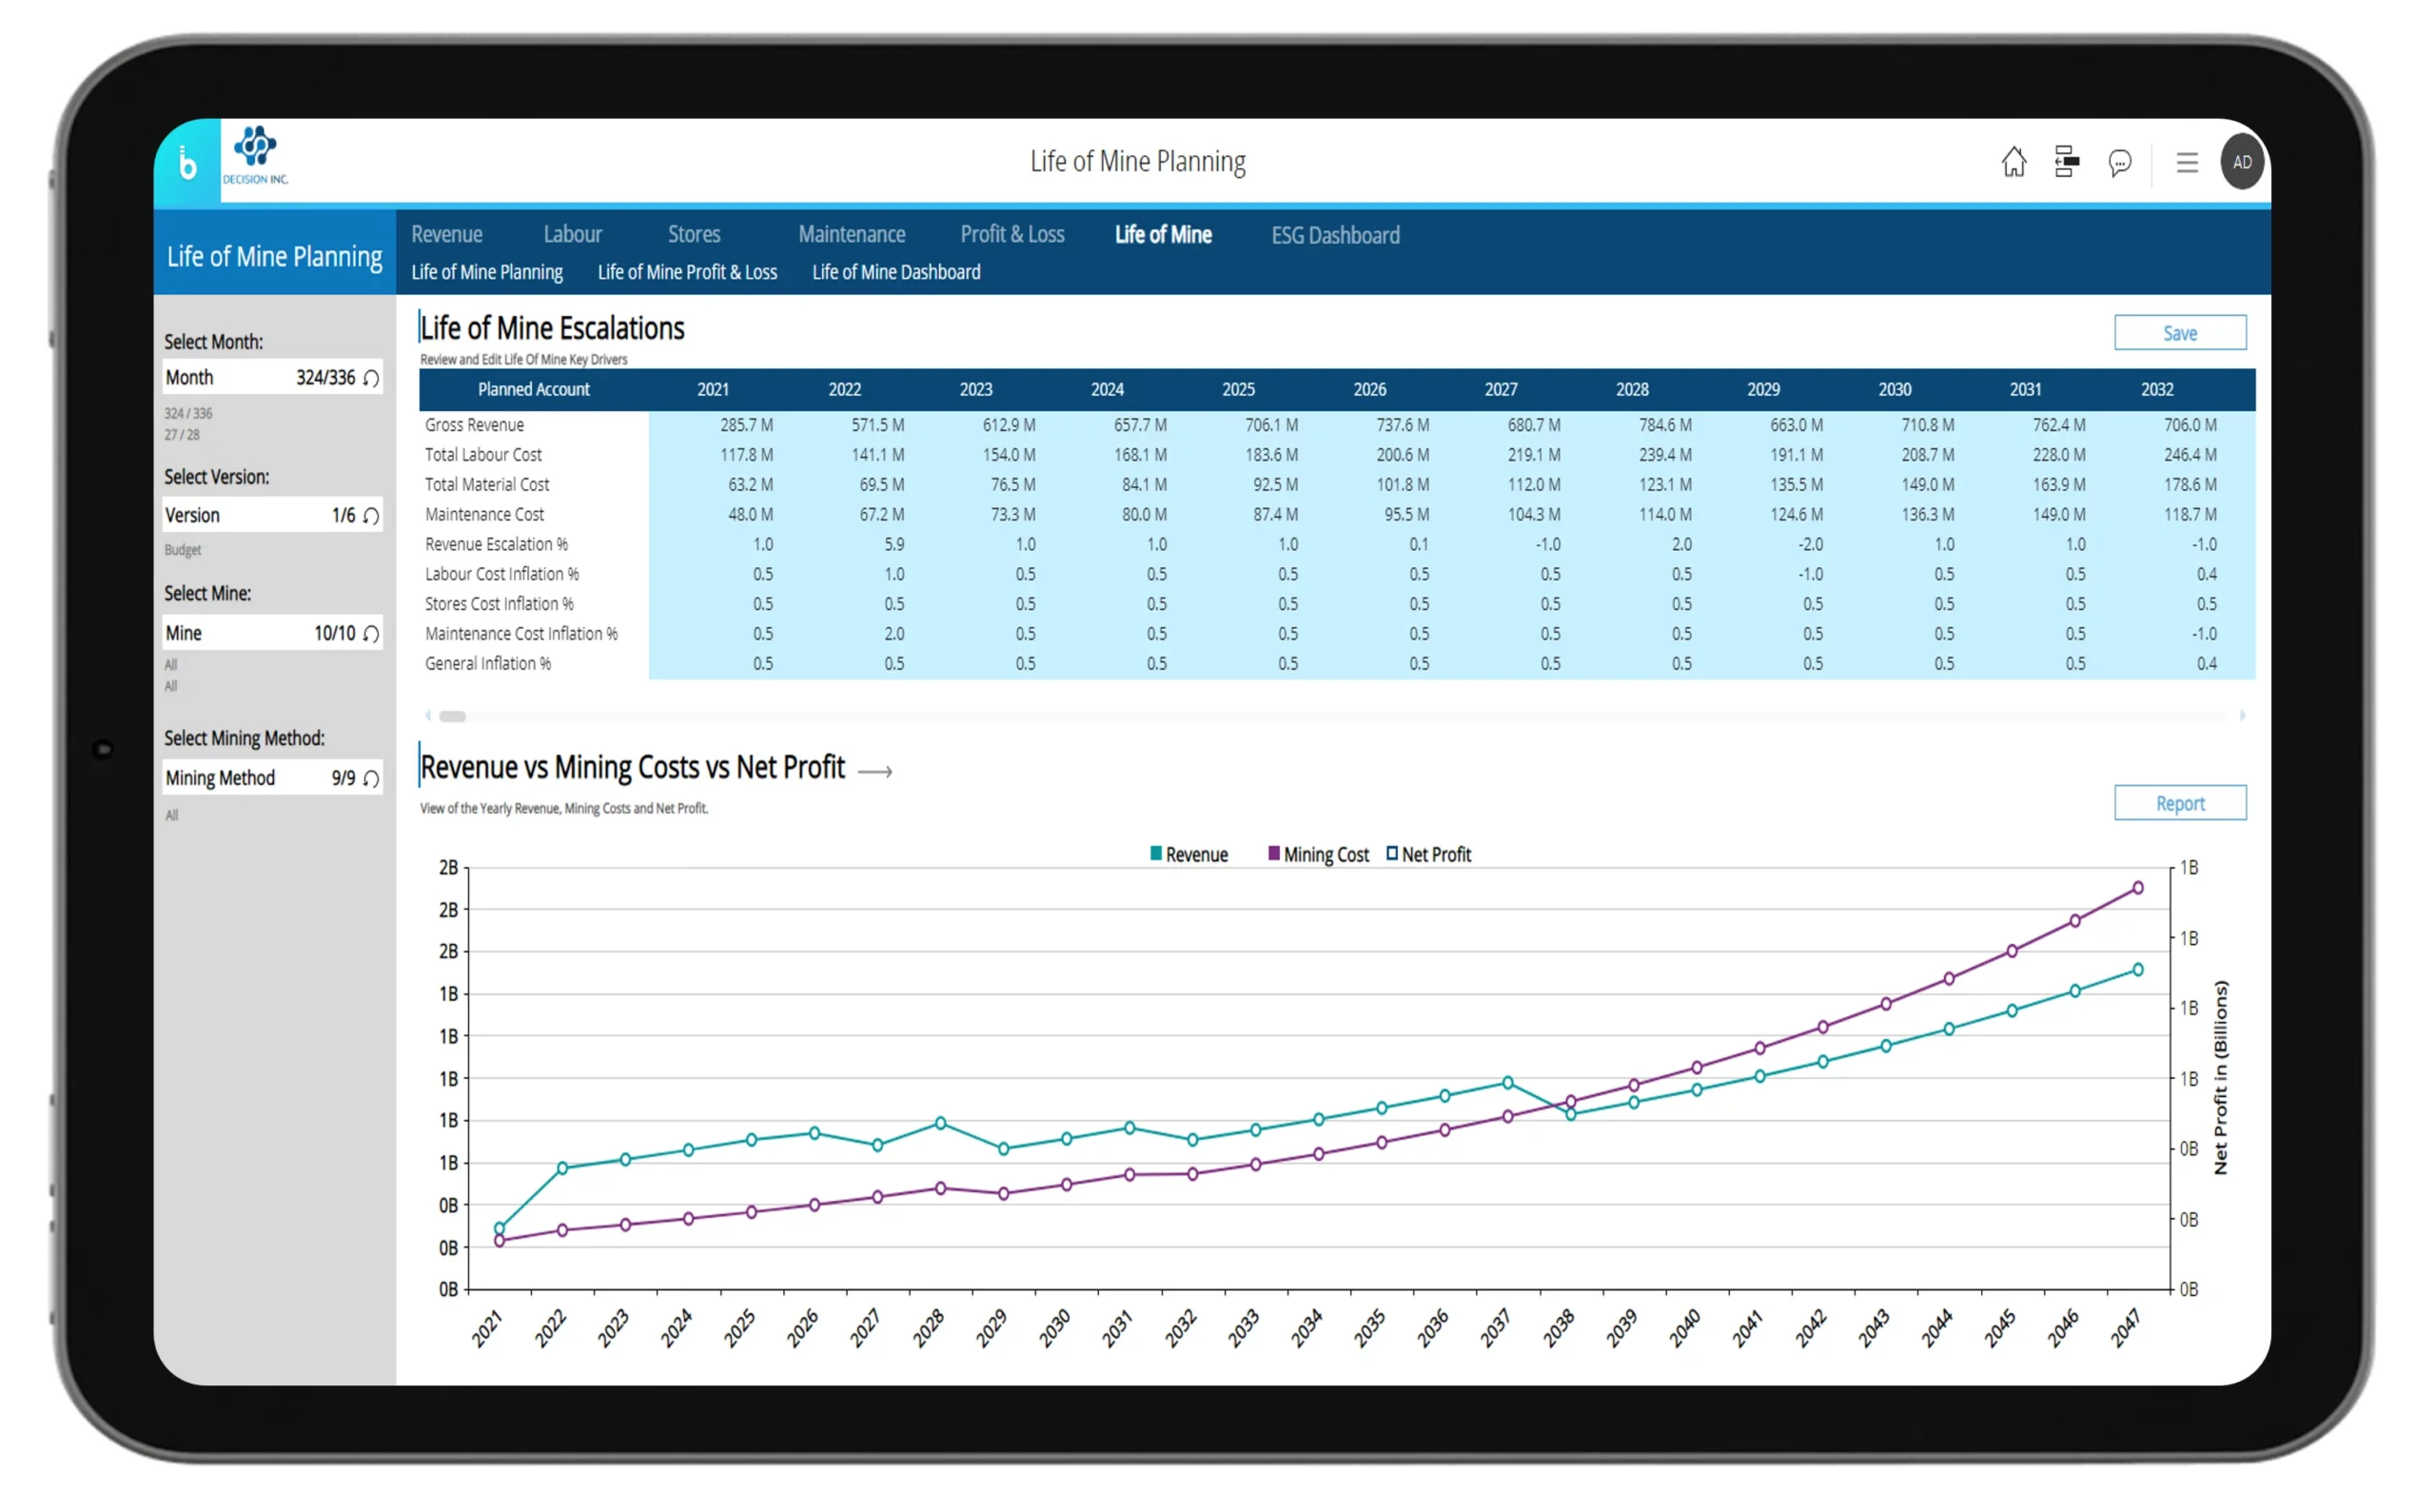The height and width of the screenshot is (1512, 2436).
Task: Click the Board 'b' logo icon
Action: [x=187, y=164]
